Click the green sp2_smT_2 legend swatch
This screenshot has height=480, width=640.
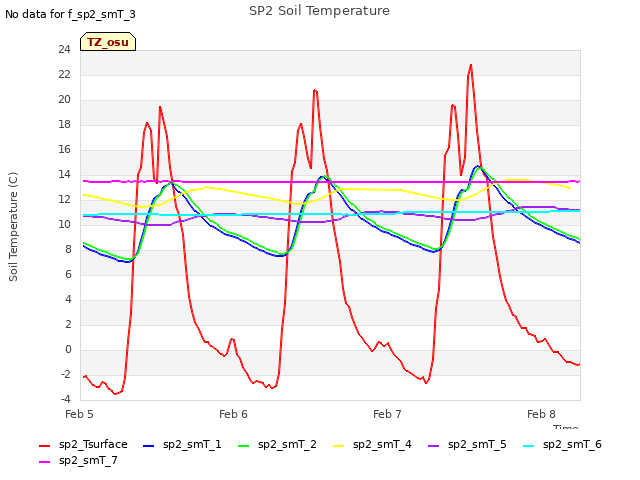(x=244, y=446)
